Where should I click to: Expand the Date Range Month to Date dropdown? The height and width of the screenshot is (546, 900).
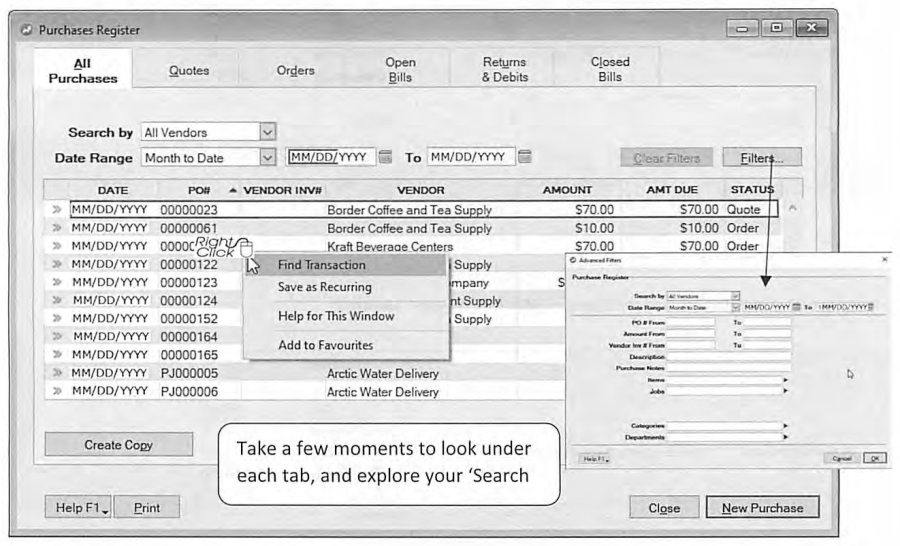click(x=267, y=157)
